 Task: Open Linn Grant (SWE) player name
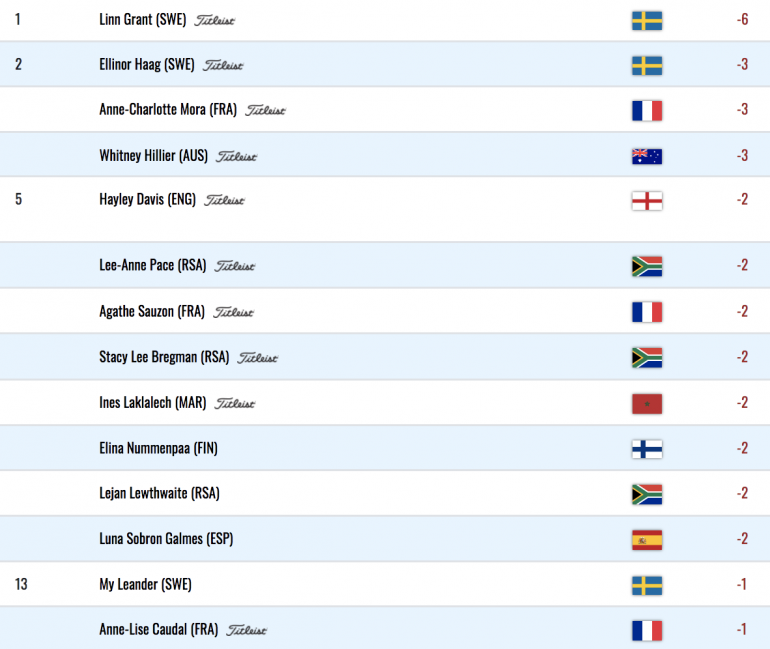(142, 20)
